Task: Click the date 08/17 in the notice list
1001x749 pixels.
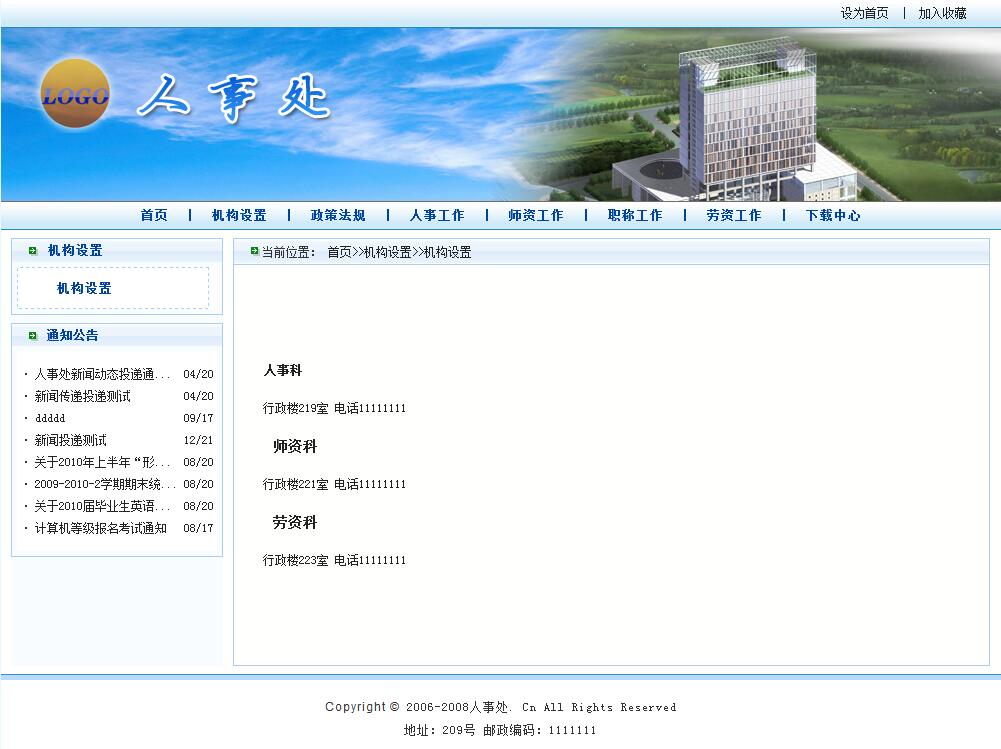Action: 199,529
